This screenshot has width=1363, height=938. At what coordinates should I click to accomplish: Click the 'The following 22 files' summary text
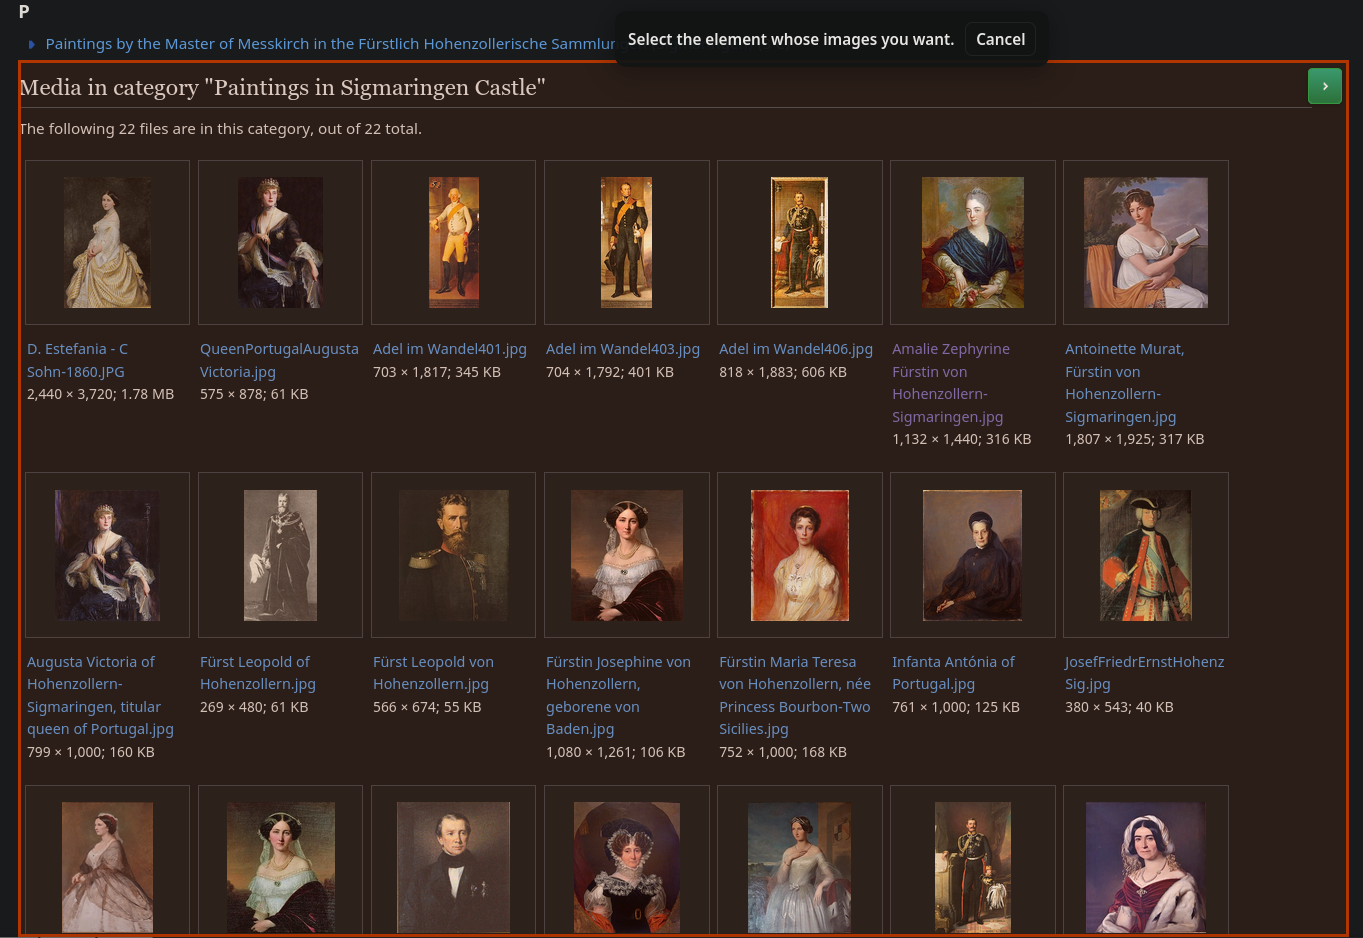click(x=220, y=129)
